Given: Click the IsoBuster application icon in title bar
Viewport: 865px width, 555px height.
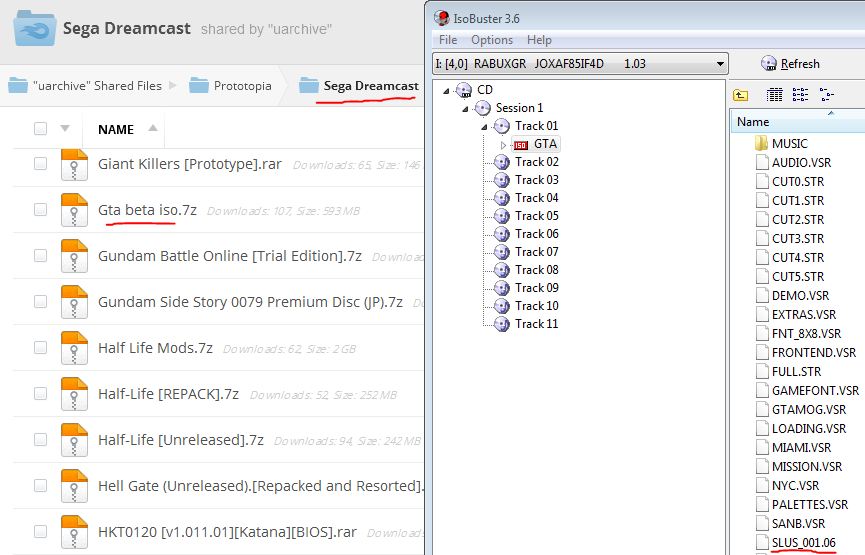Looking at the screenshot, I should 441,18.
